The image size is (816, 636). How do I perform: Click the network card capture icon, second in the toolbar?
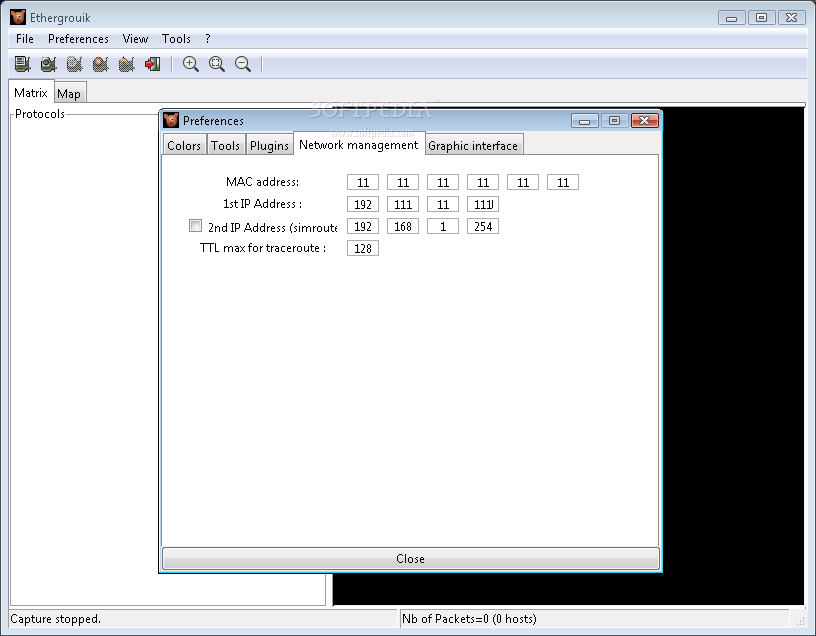click(48, 64)
